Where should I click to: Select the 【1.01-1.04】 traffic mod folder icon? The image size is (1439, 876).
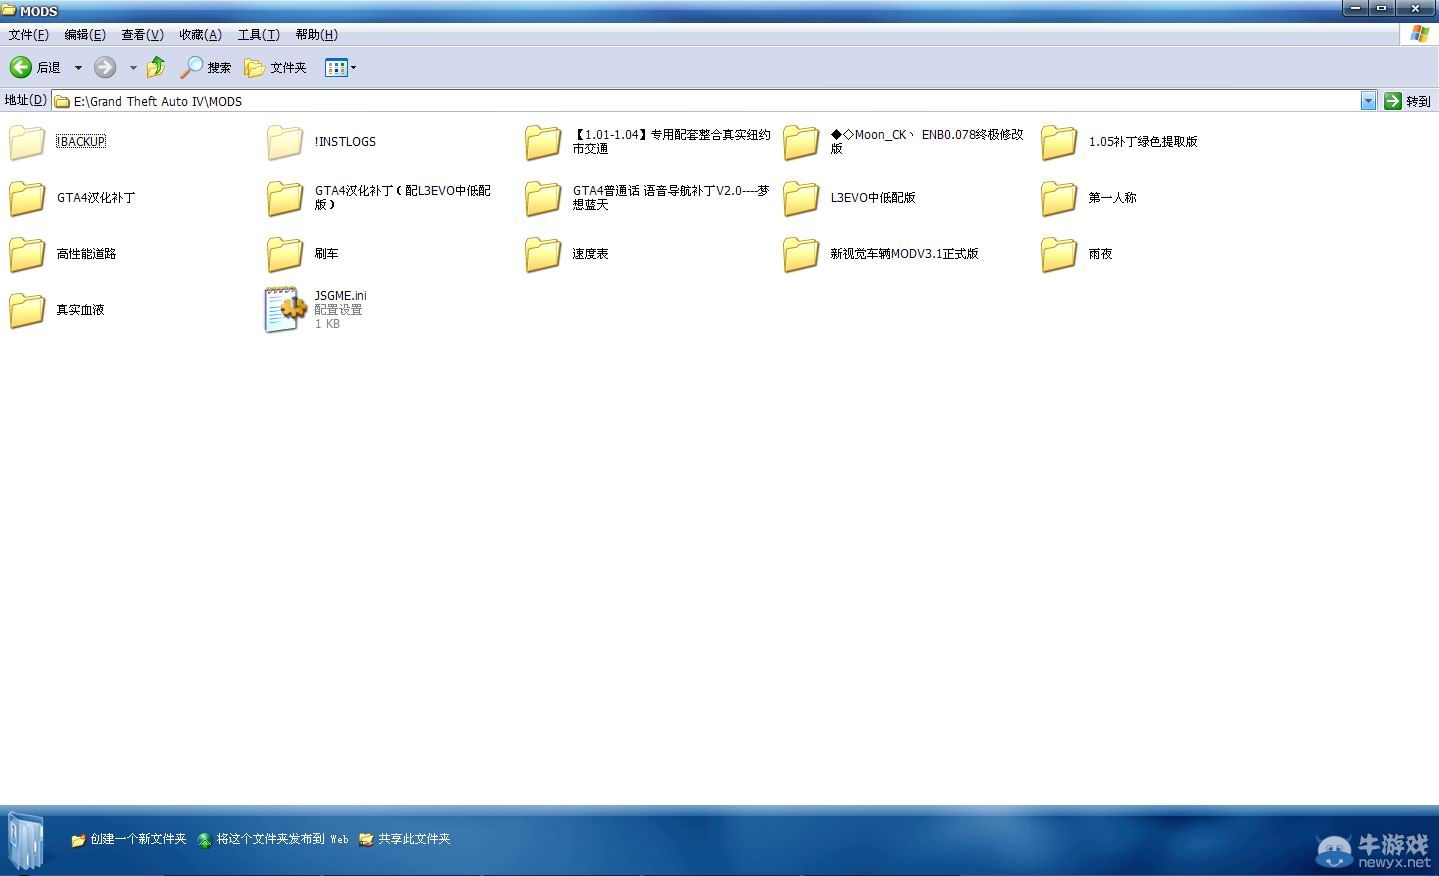543,142
